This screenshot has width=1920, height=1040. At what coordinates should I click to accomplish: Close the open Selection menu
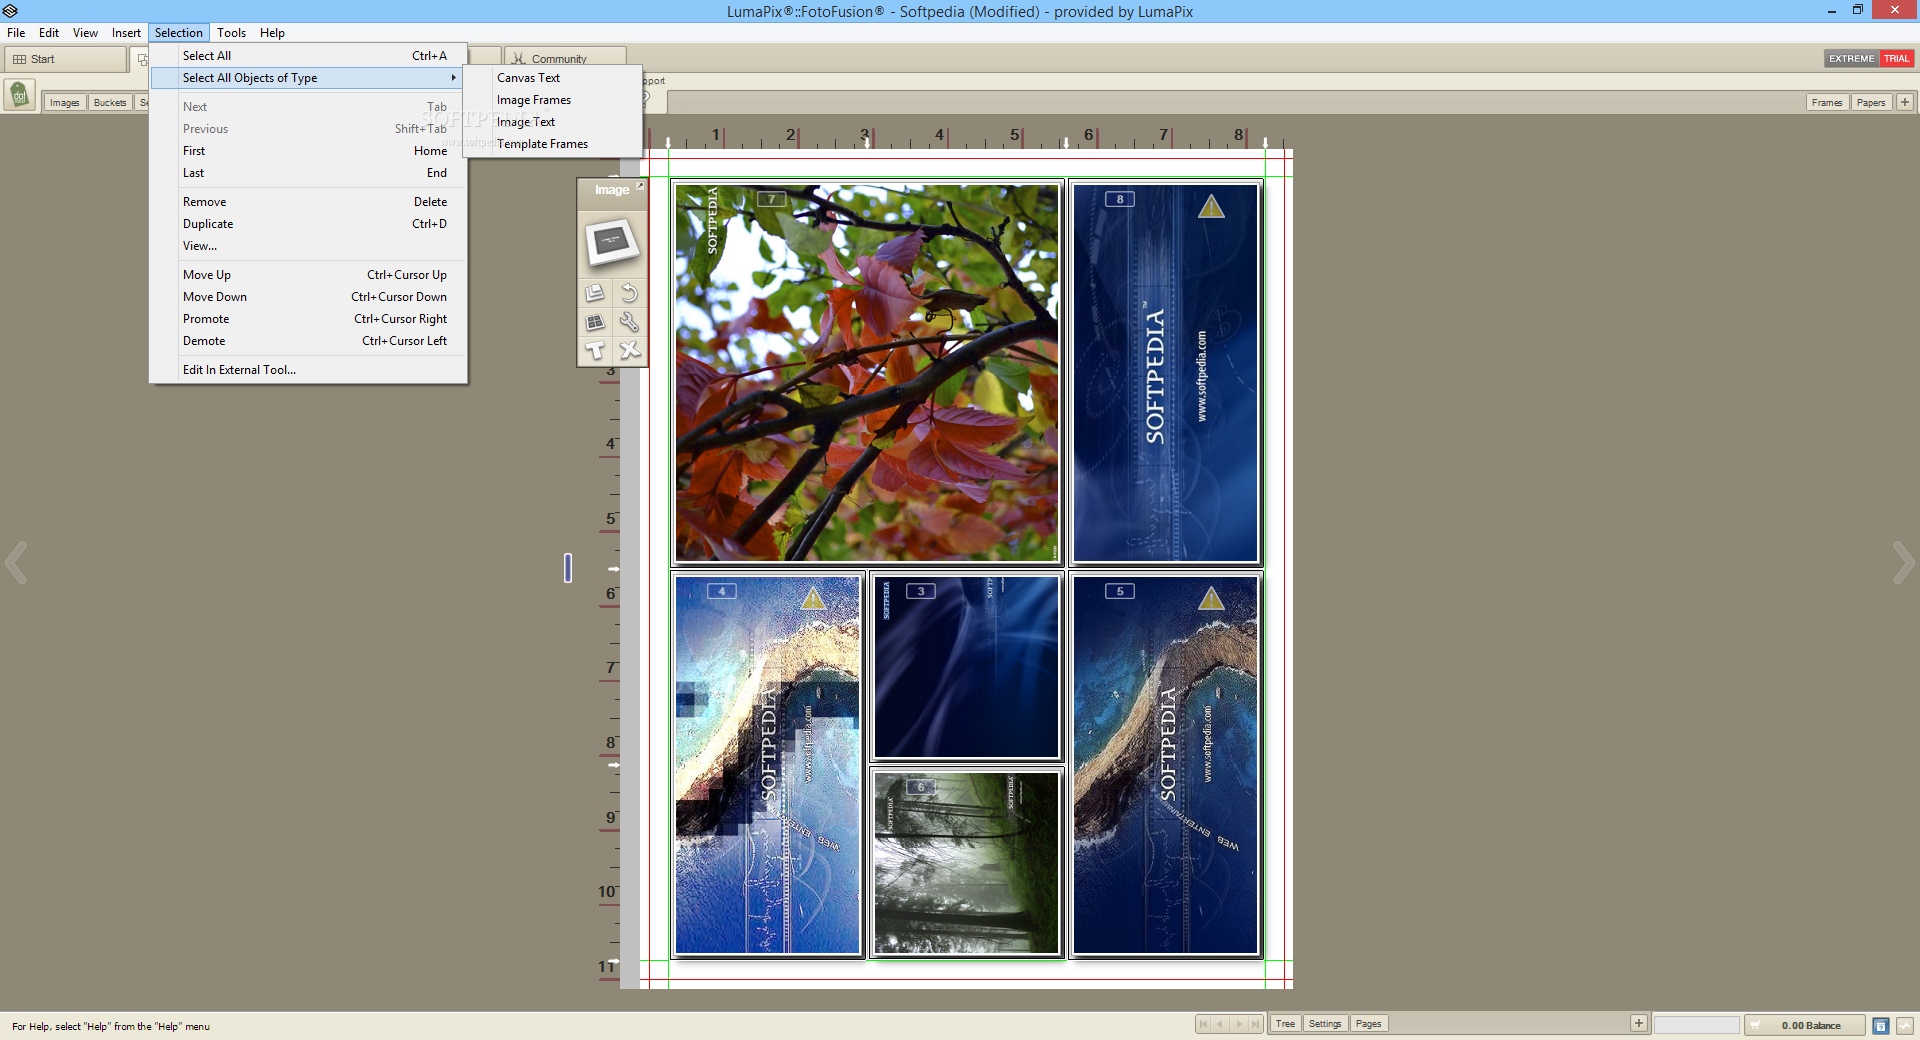(x=179, y=33)
